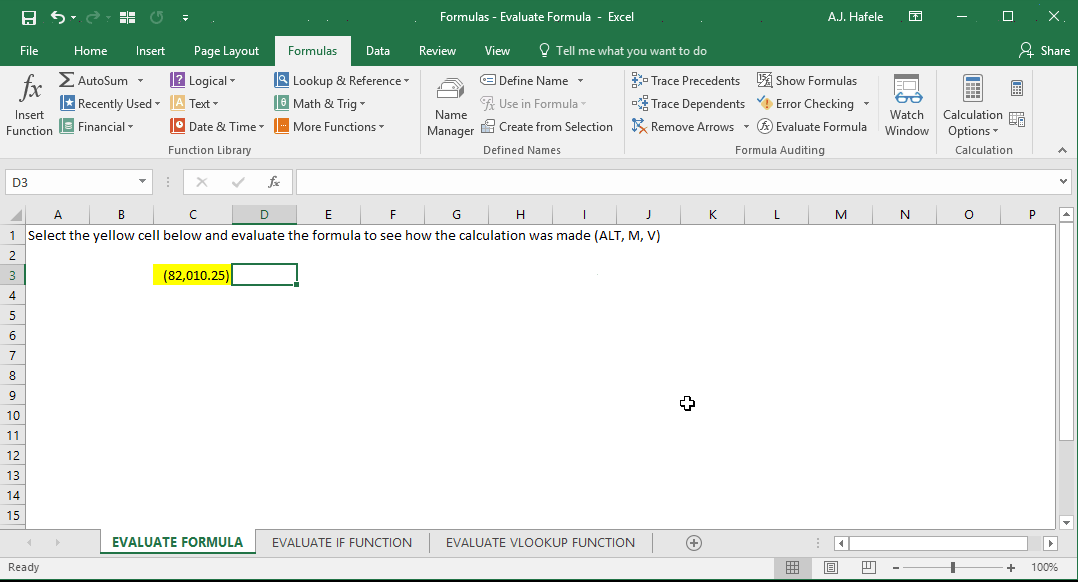Select the yellow cell C3
The width and height of the screenshot is (1078, 582).
[192, 275]
